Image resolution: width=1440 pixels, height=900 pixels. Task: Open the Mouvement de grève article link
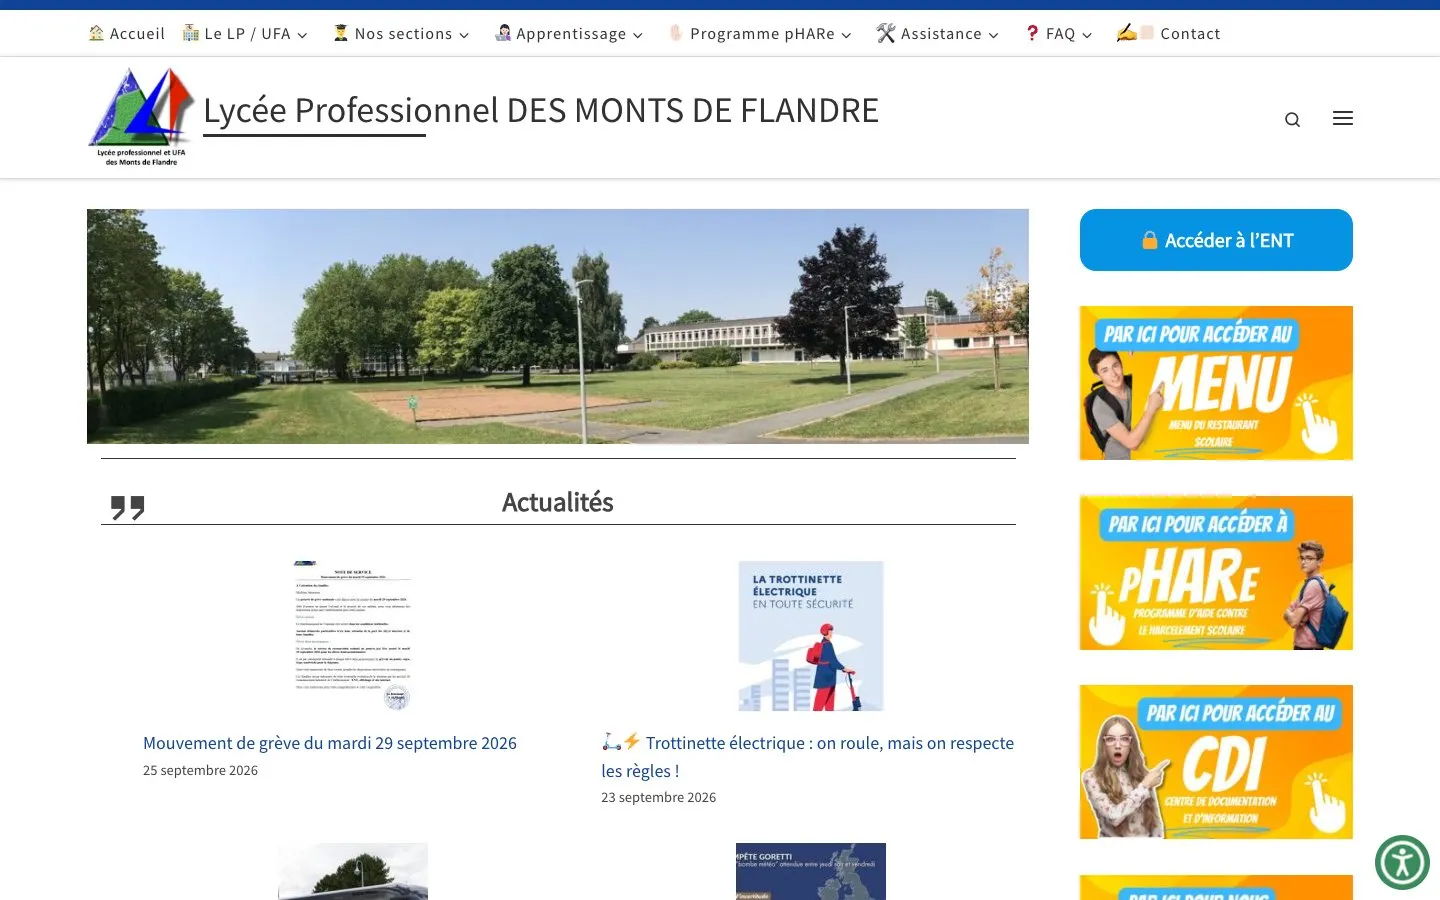[x=330, y=743]
